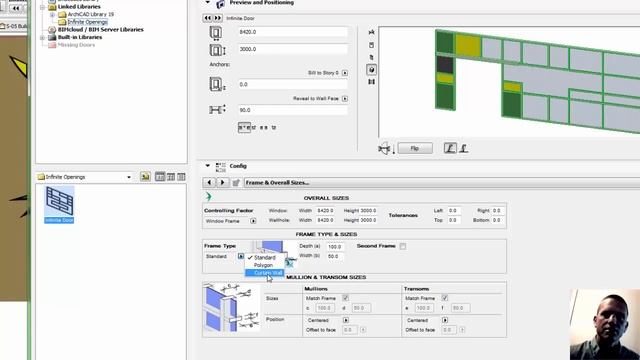This screenshot has height=360, width=640.
Task: Click the green arrow icon above Controlling Factor
Action: 209,197
